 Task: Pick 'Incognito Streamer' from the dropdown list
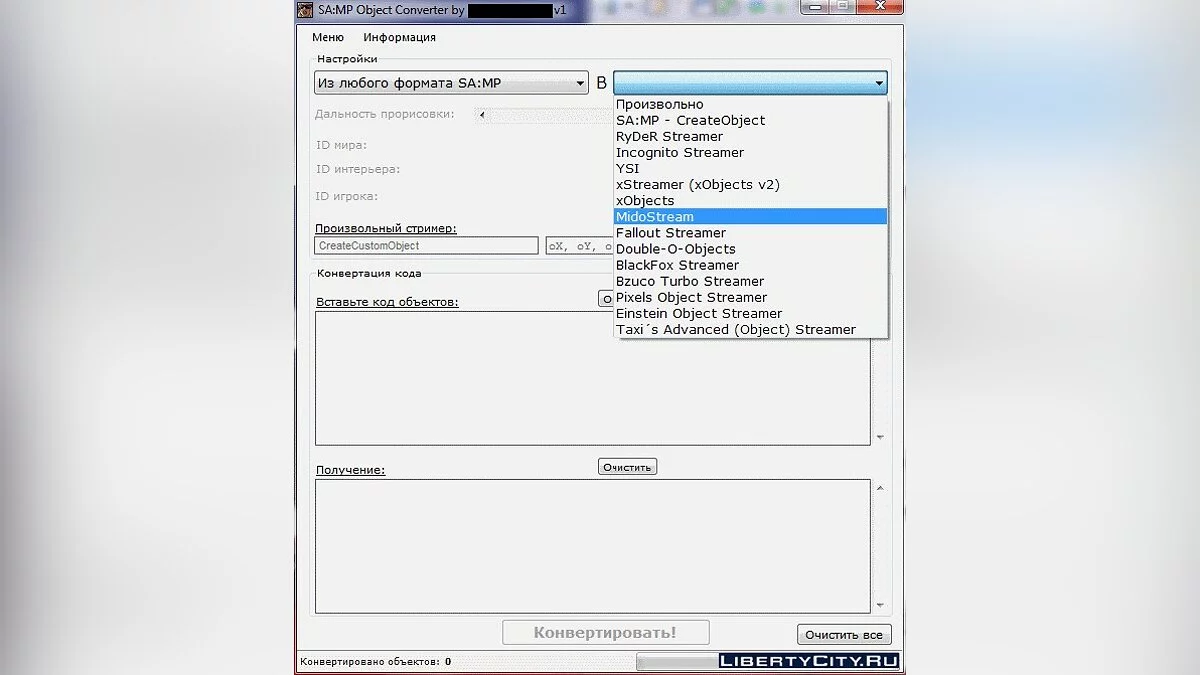pyautogui.click(x=680, y=153)
